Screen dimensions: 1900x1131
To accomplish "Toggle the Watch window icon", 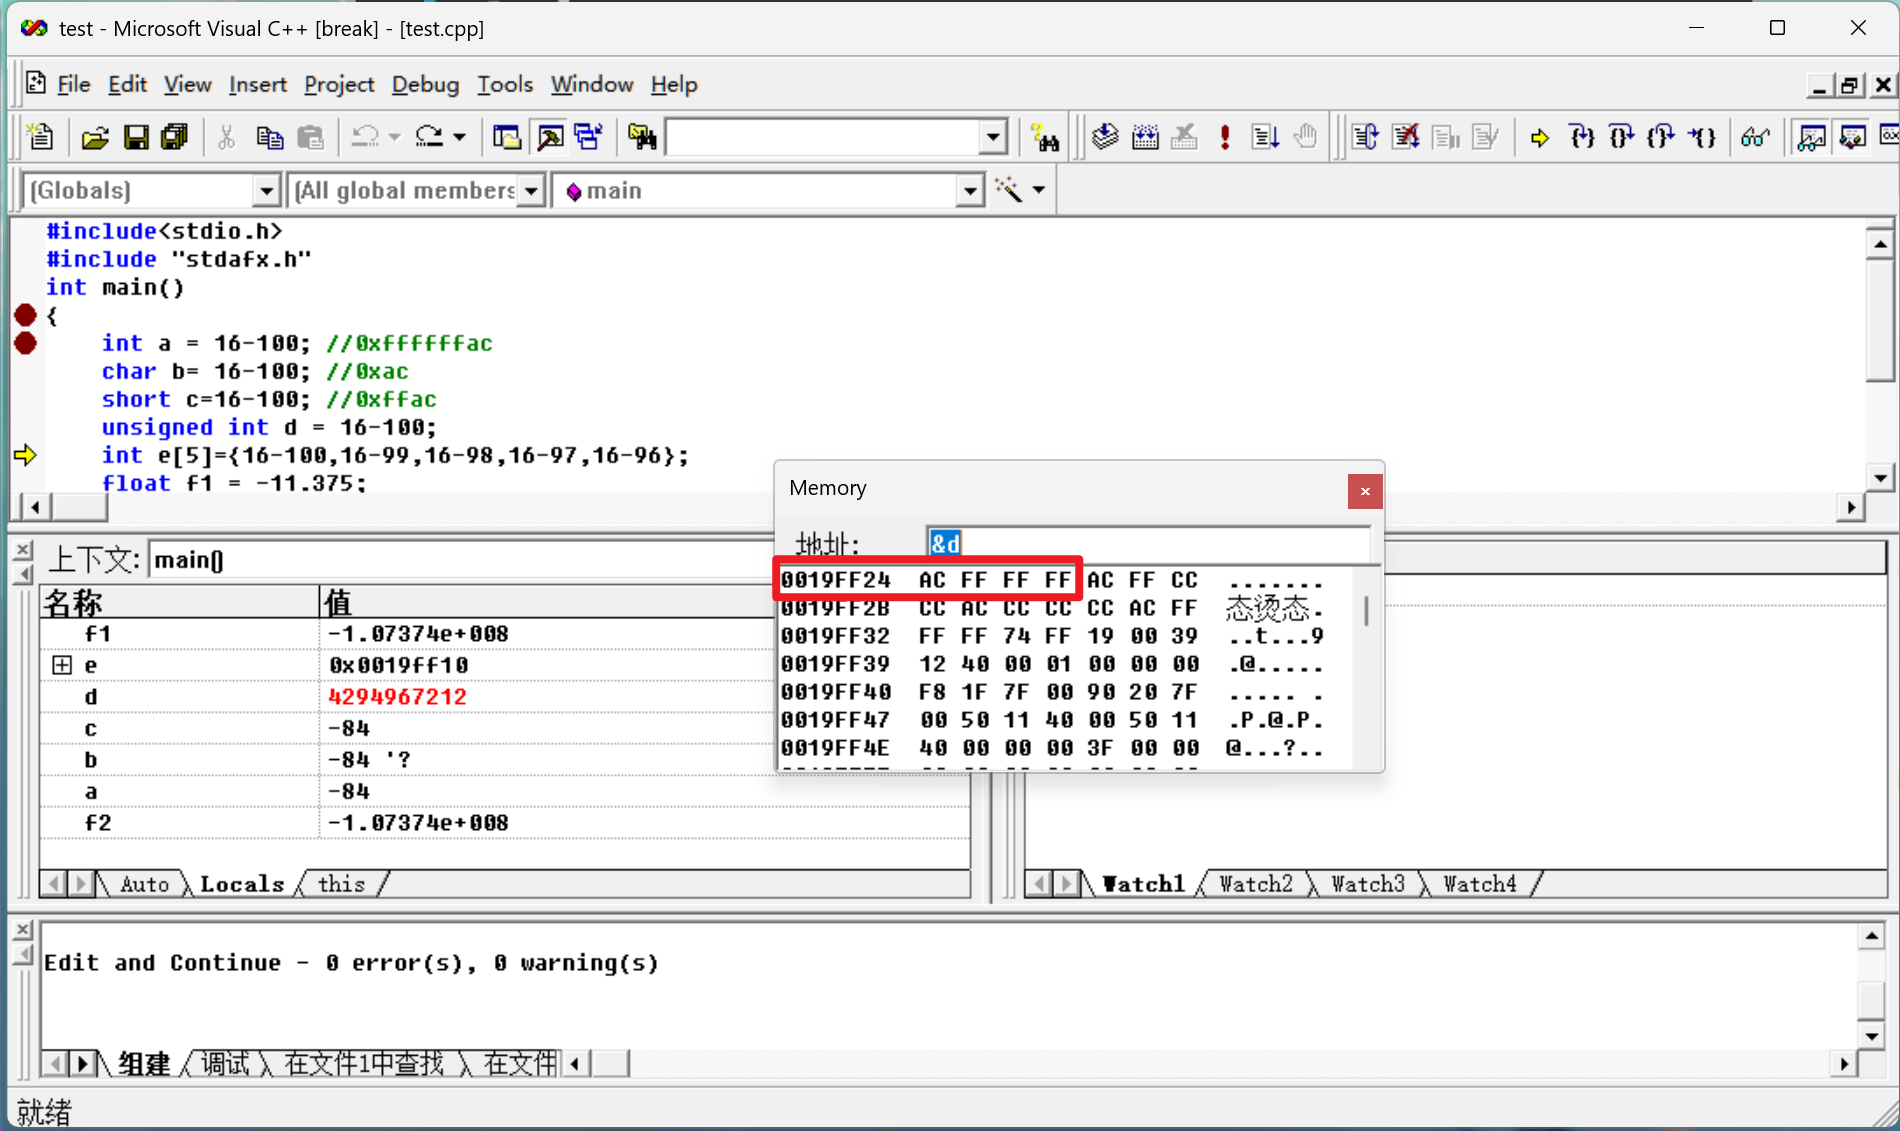I will point(1811,137).
